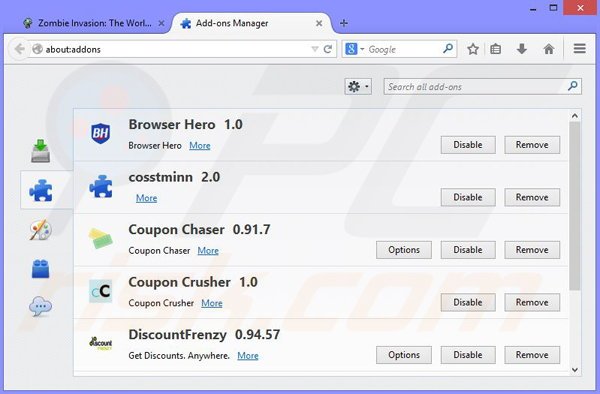The image size is (600, 394).
Task: Select the cosstminn 2.0 title
Action: (x=174, y=177)
